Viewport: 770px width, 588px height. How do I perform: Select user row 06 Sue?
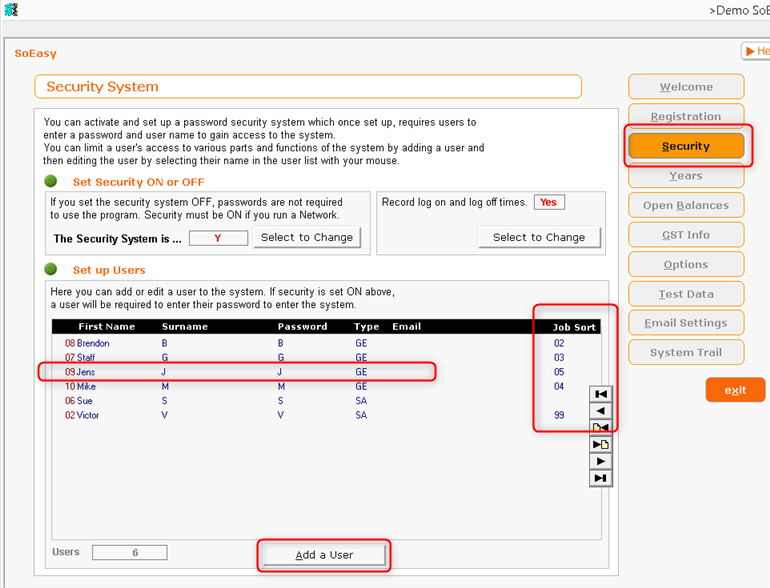[326, 401]
